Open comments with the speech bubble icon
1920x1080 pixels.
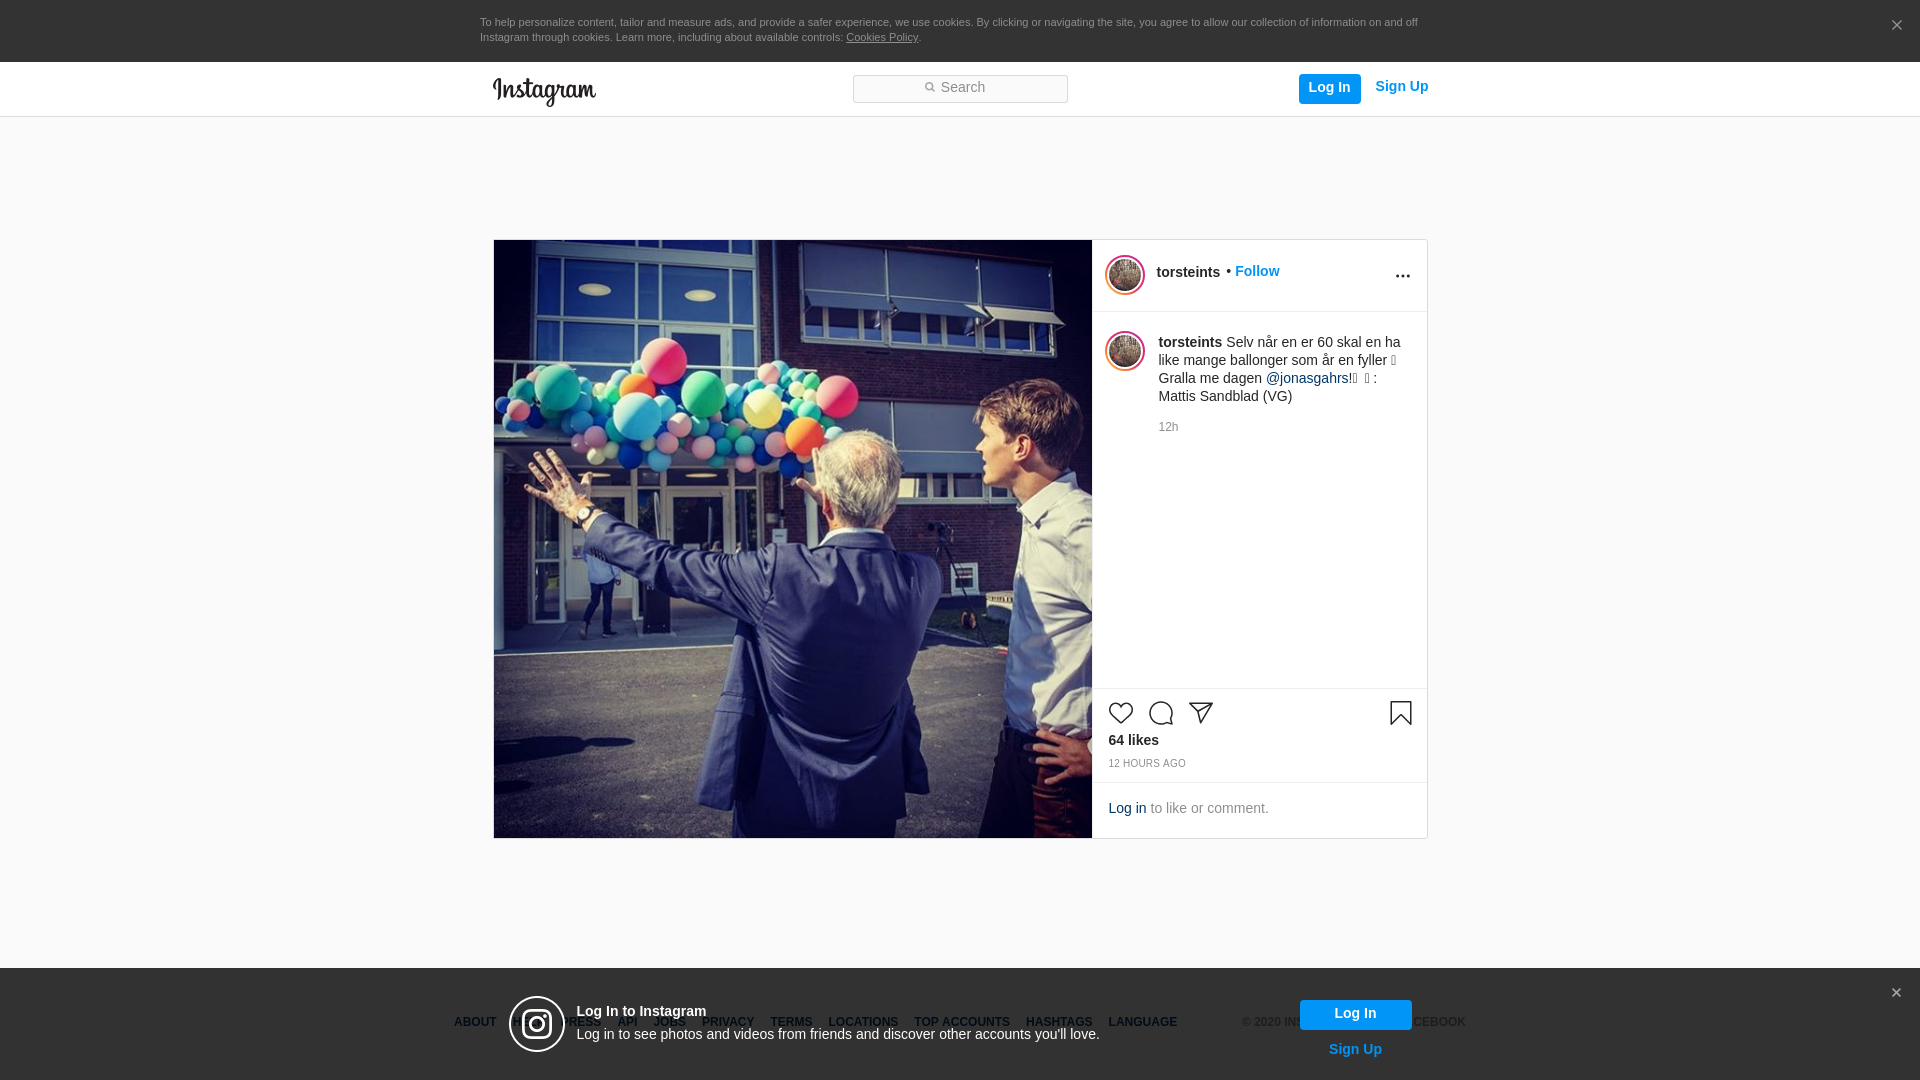1160,713
